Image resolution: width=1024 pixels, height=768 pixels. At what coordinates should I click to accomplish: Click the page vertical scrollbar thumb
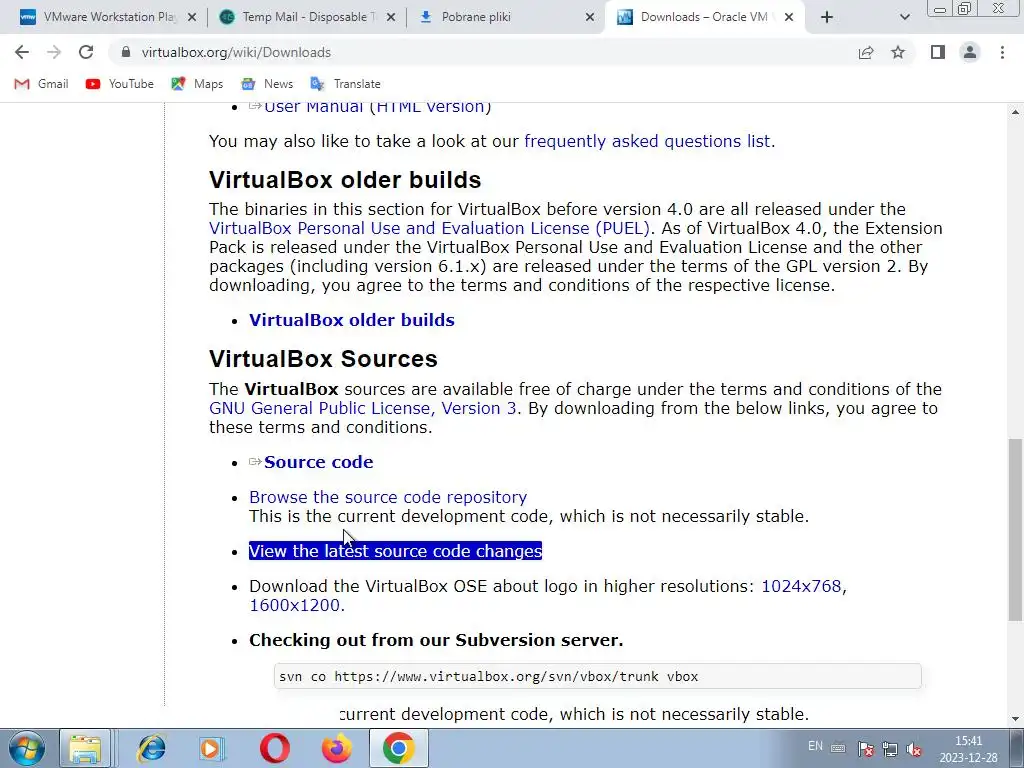[1015, 530]
